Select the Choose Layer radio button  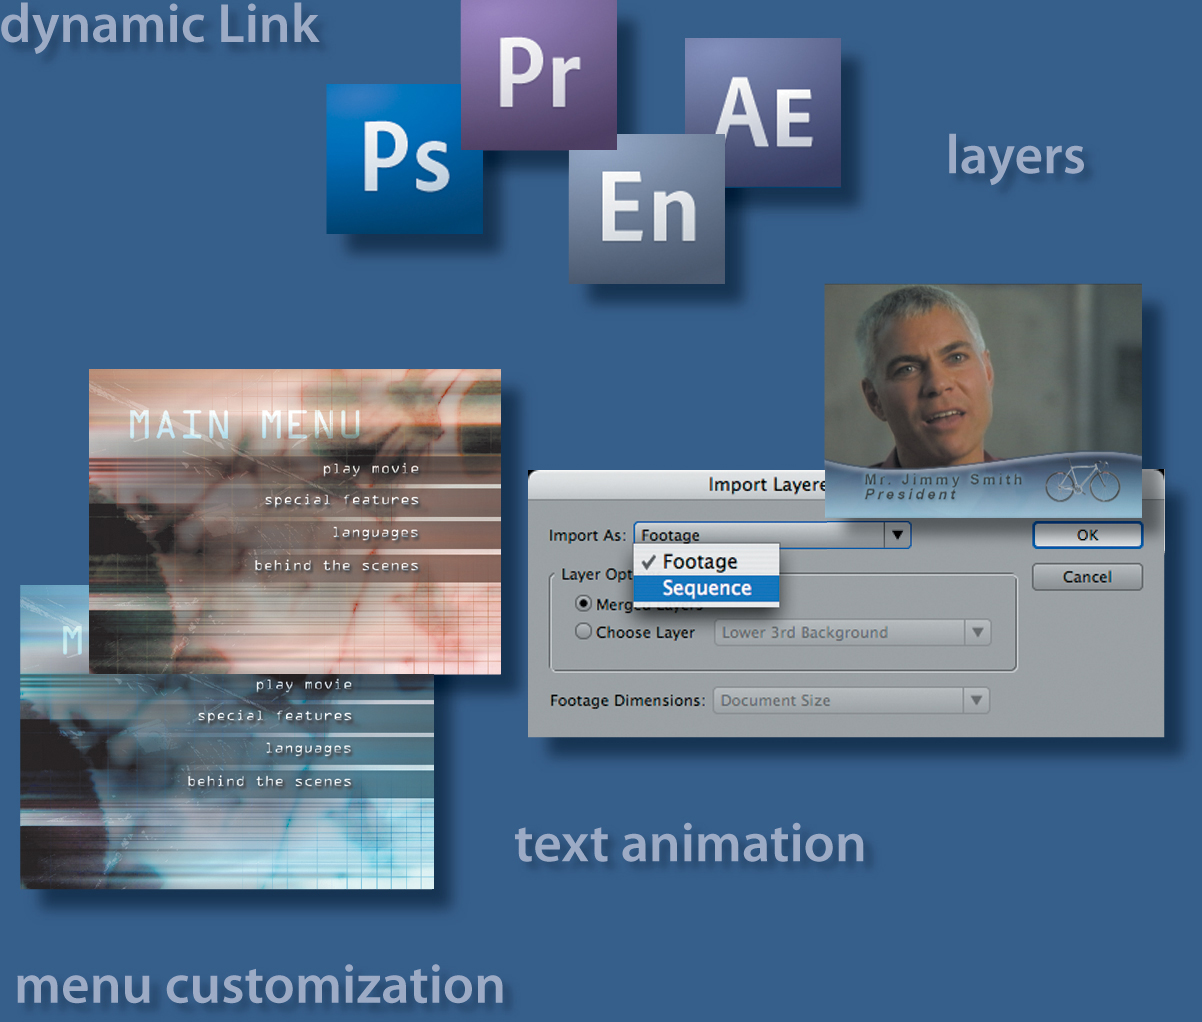584,632
